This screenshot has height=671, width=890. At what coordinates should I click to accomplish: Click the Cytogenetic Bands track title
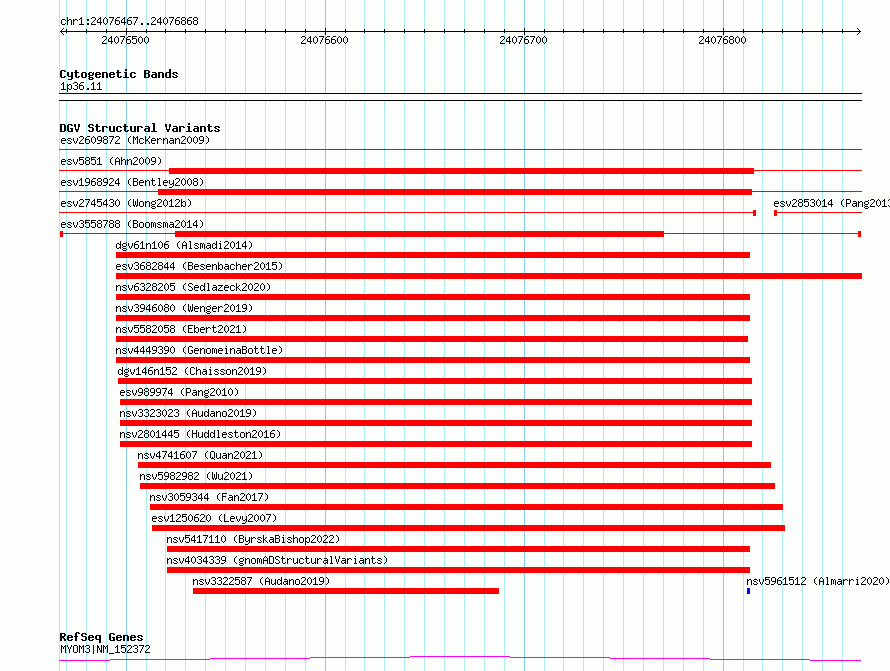click(x=119, y=74)
